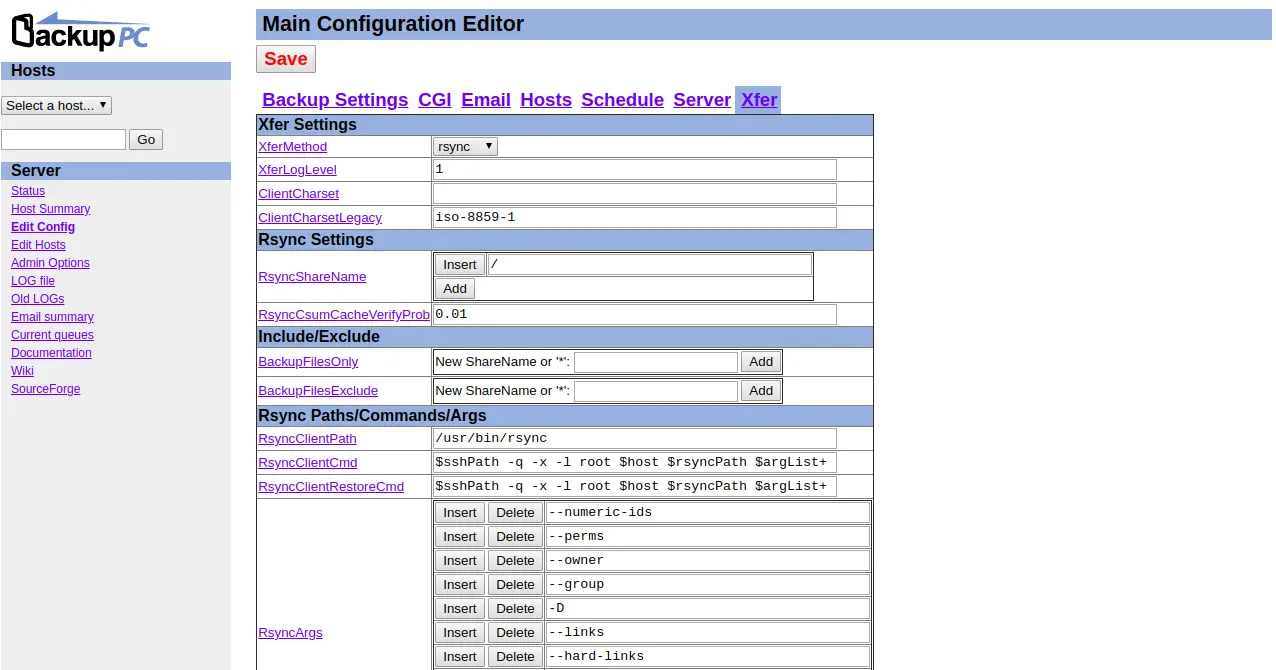Delete the --numeric-ids argument
This screenshot has height=670, width=1276.
(x=516, y=513)
